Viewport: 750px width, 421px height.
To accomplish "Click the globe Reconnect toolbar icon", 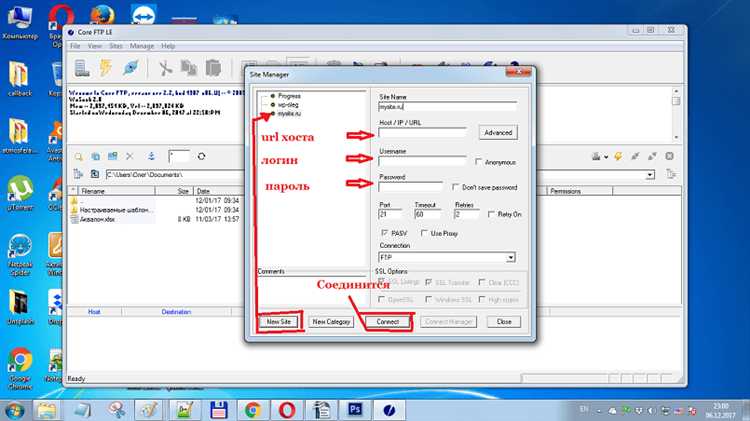I will click(130, 68).
